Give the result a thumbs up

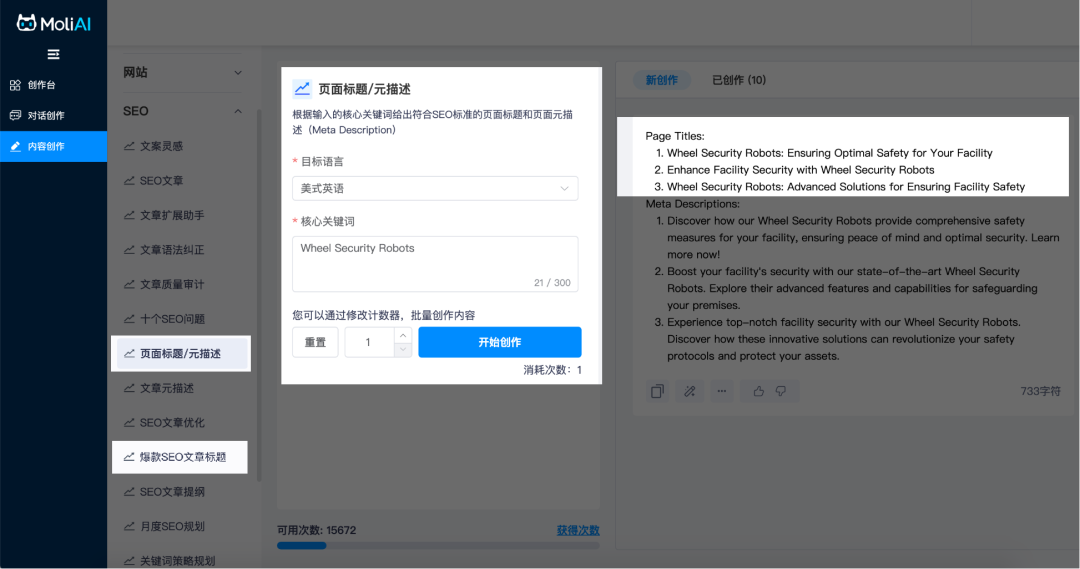759,391
